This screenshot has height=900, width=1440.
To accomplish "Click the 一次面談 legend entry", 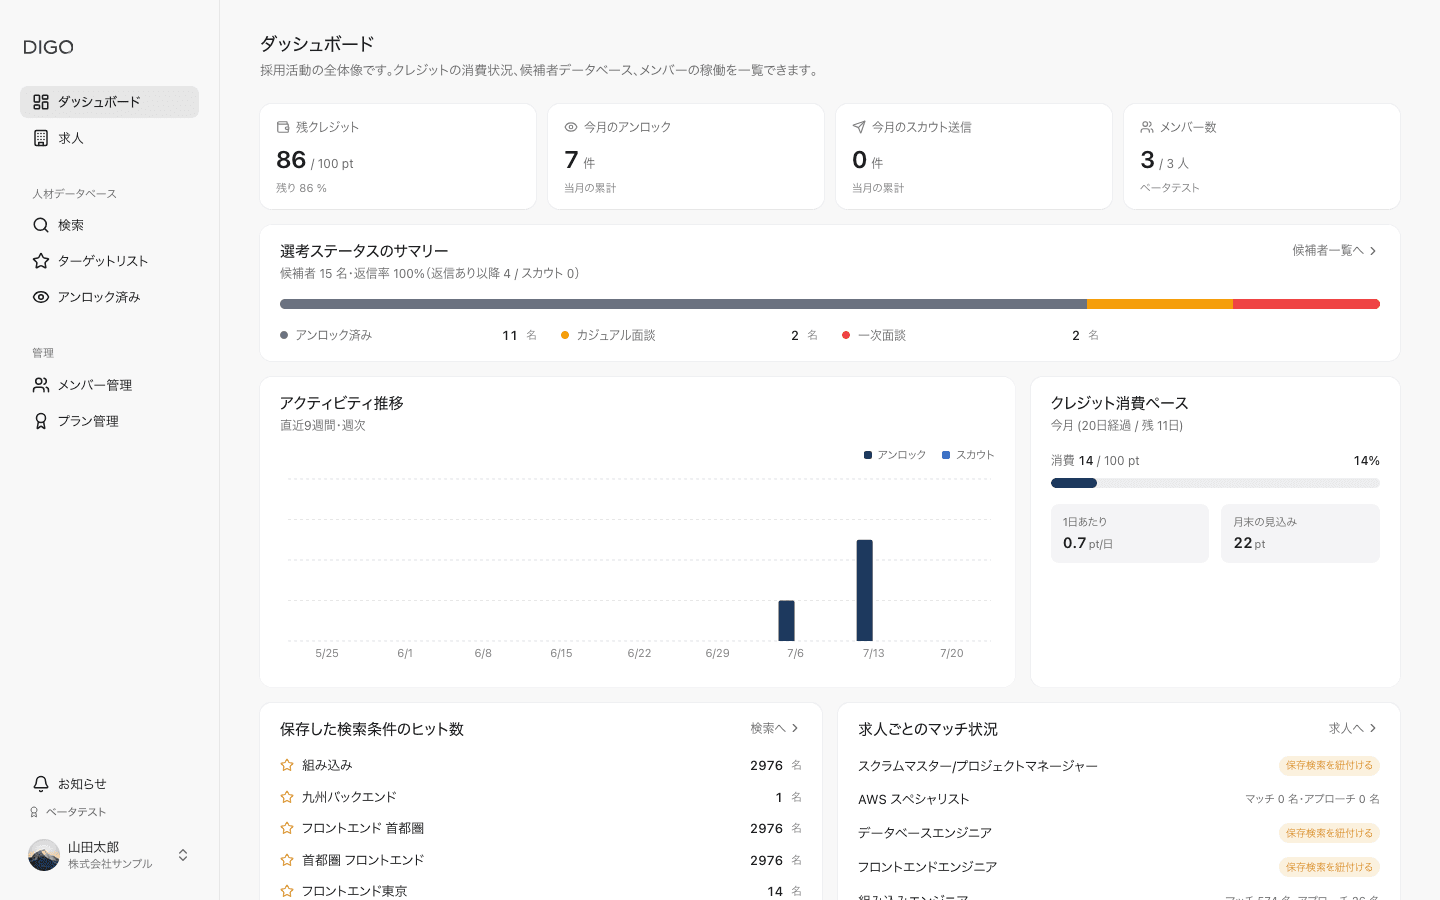I will [x=970, y=335].
